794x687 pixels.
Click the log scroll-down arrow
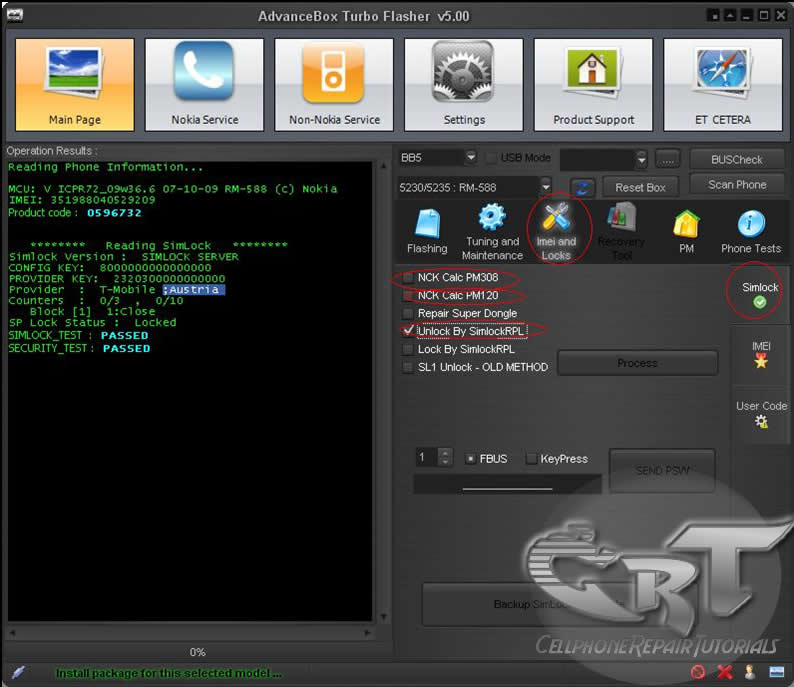tap(383, 617)
